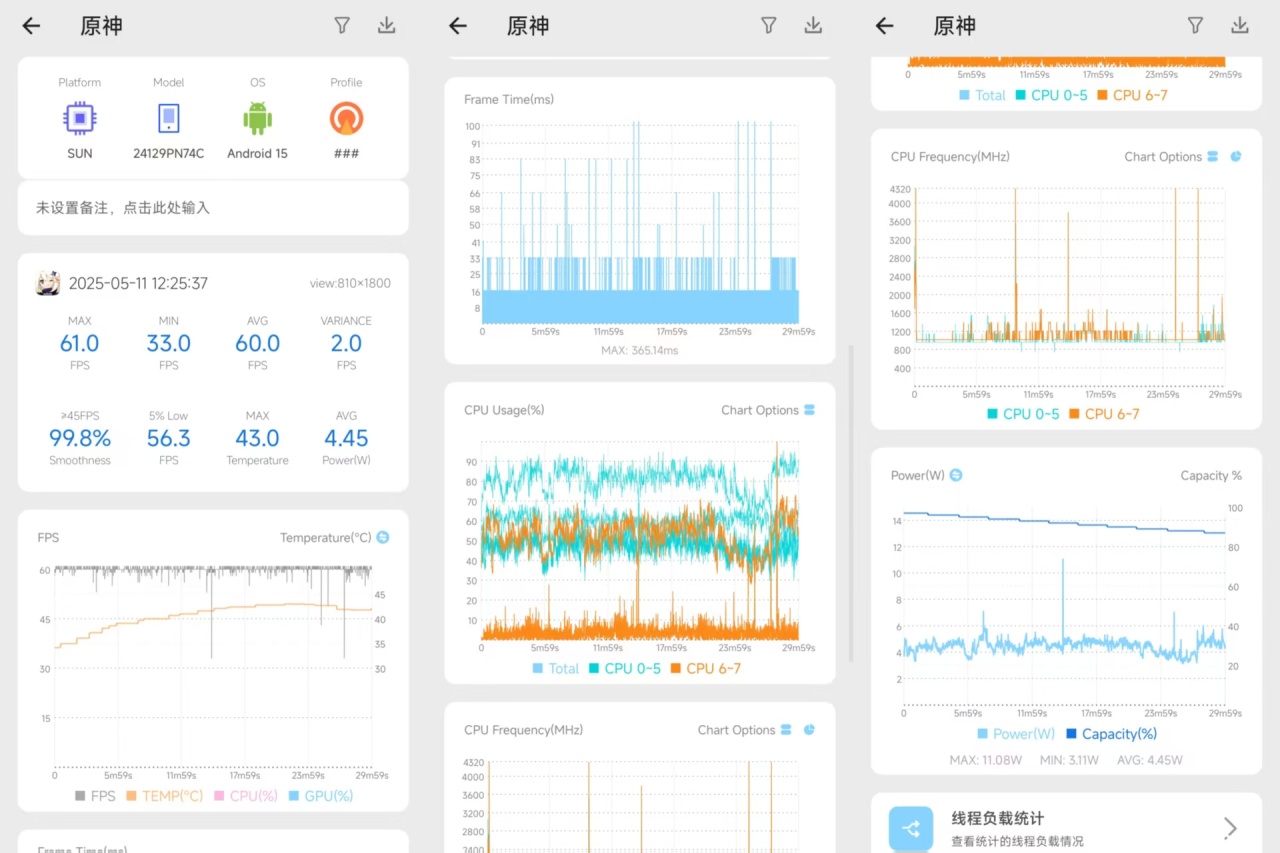Toggle Total legend under the middle CPU Usage chart
The image size is (1280, 853).
coord(556,668)
